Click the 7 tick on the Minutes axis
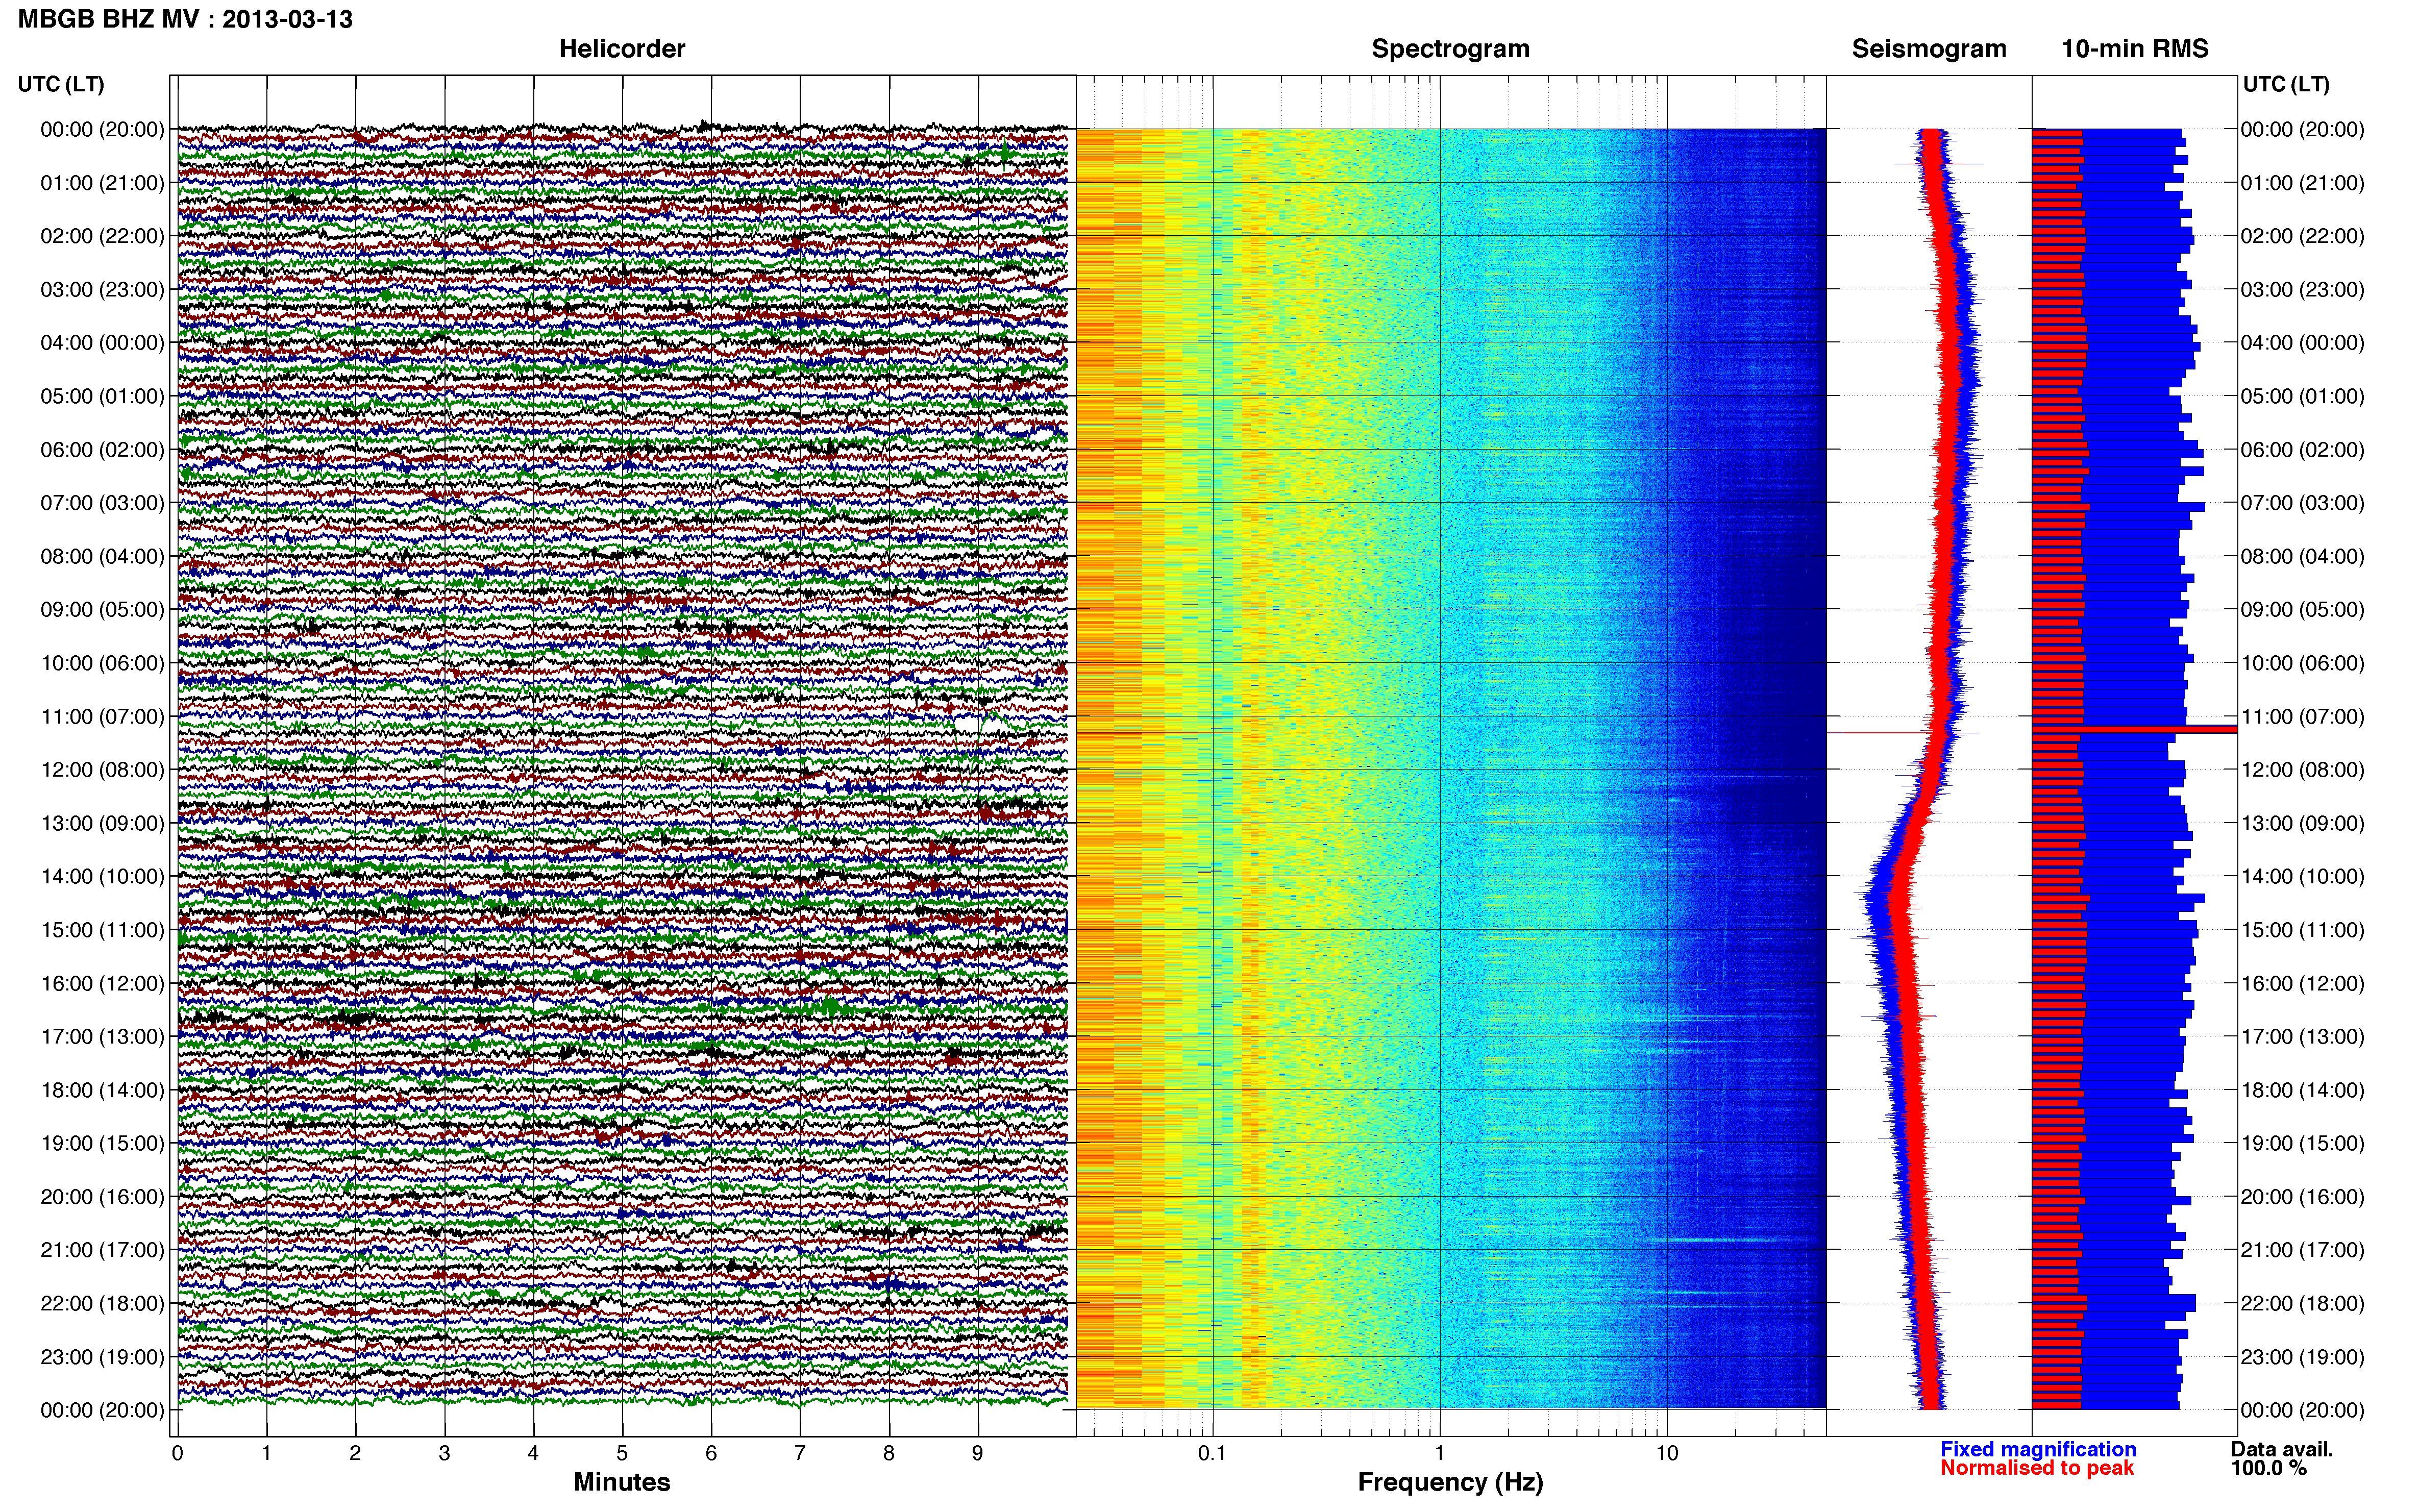Image resolution: width=2419 pixels, height=1512 pixels. tap(800, 1454)
